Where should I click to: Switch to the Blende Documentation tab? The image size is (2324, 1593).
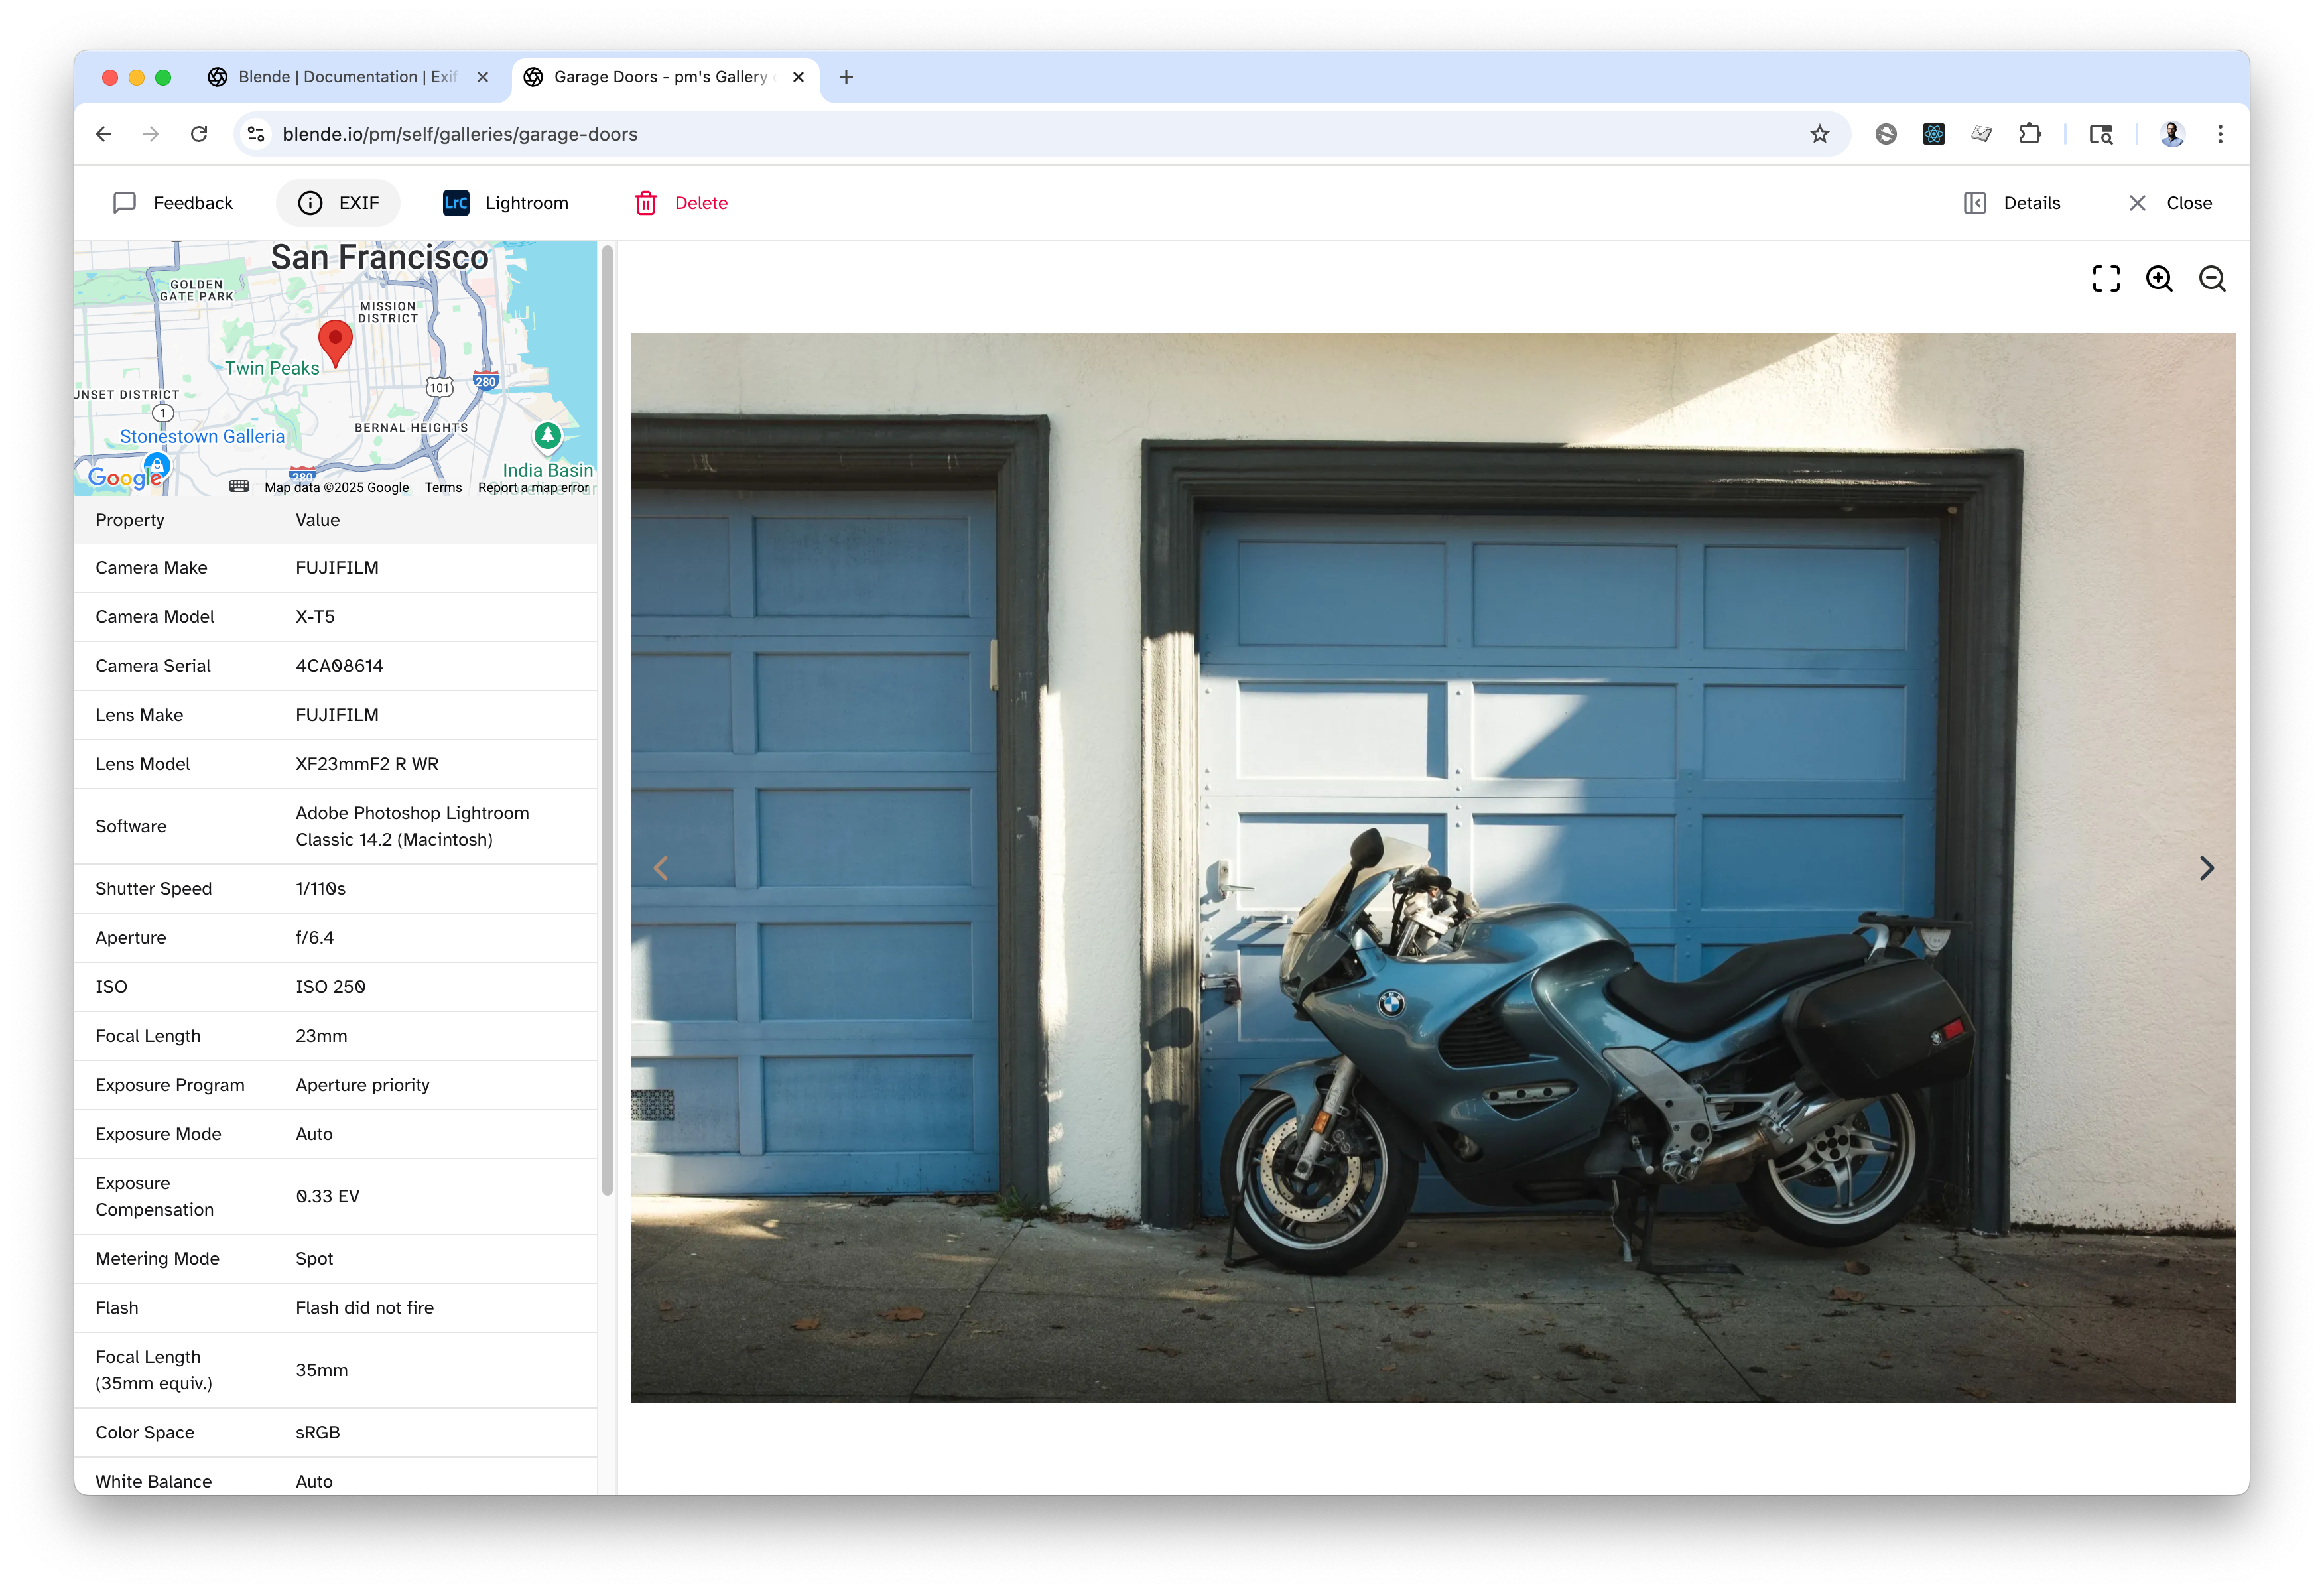point(340,77)
